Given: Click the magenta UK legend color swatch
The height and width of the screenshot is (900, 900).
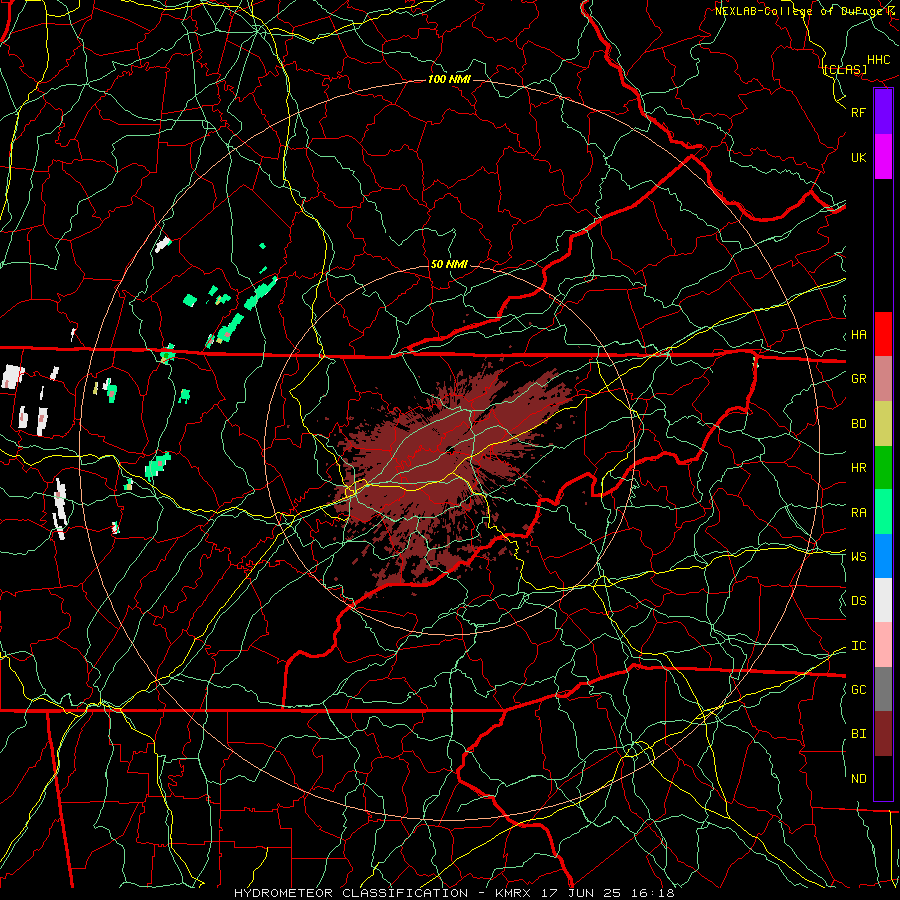Looking at the screenshot, I should 883,157.
